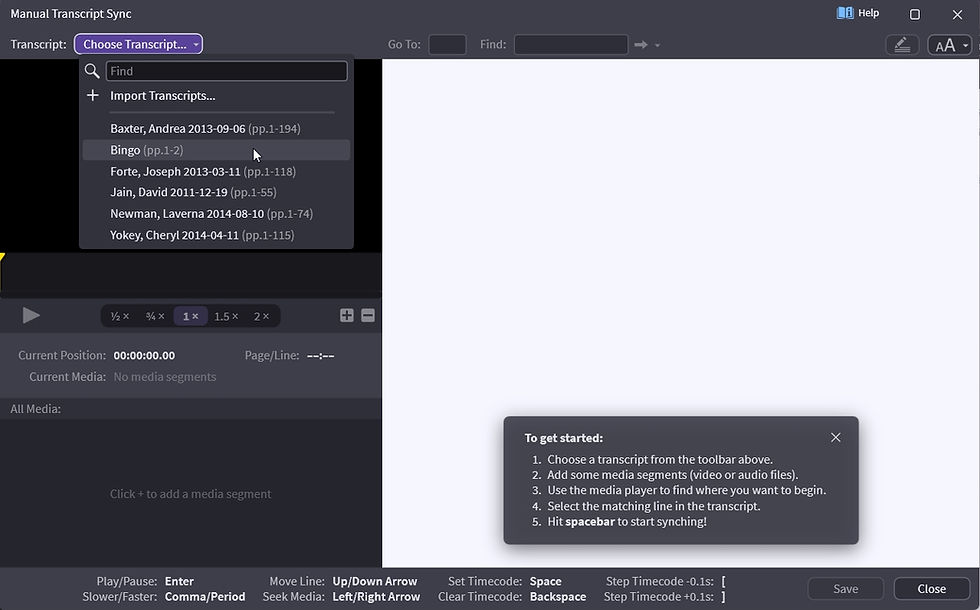
Task: Click inside the Go To field
Action: click(x=447, y=44)
